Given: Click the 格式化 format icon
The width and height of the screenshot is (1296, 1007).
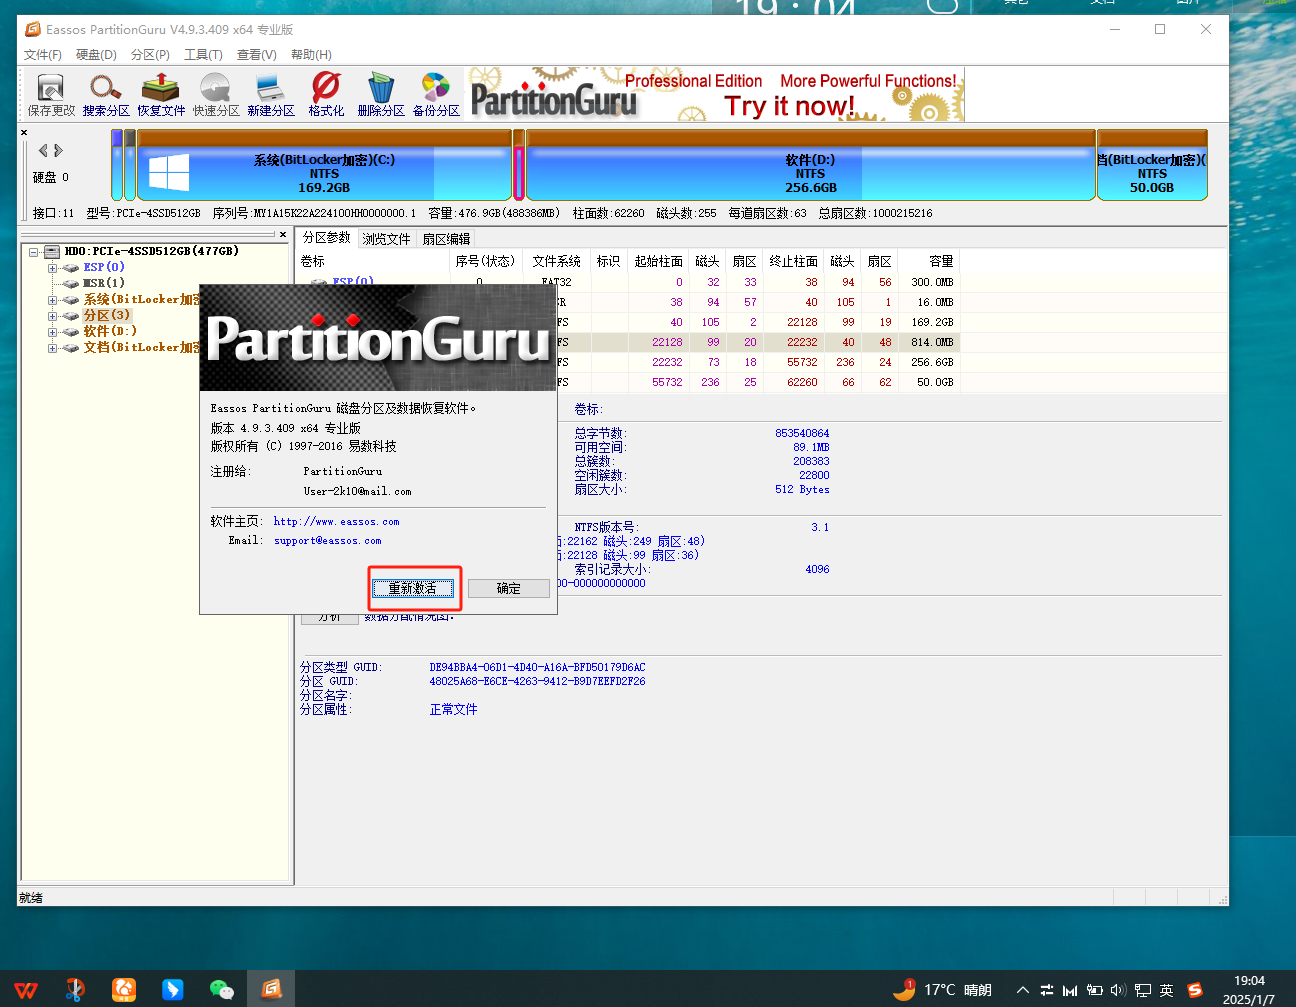Looking at the screenshot, I should pos(326,95).
